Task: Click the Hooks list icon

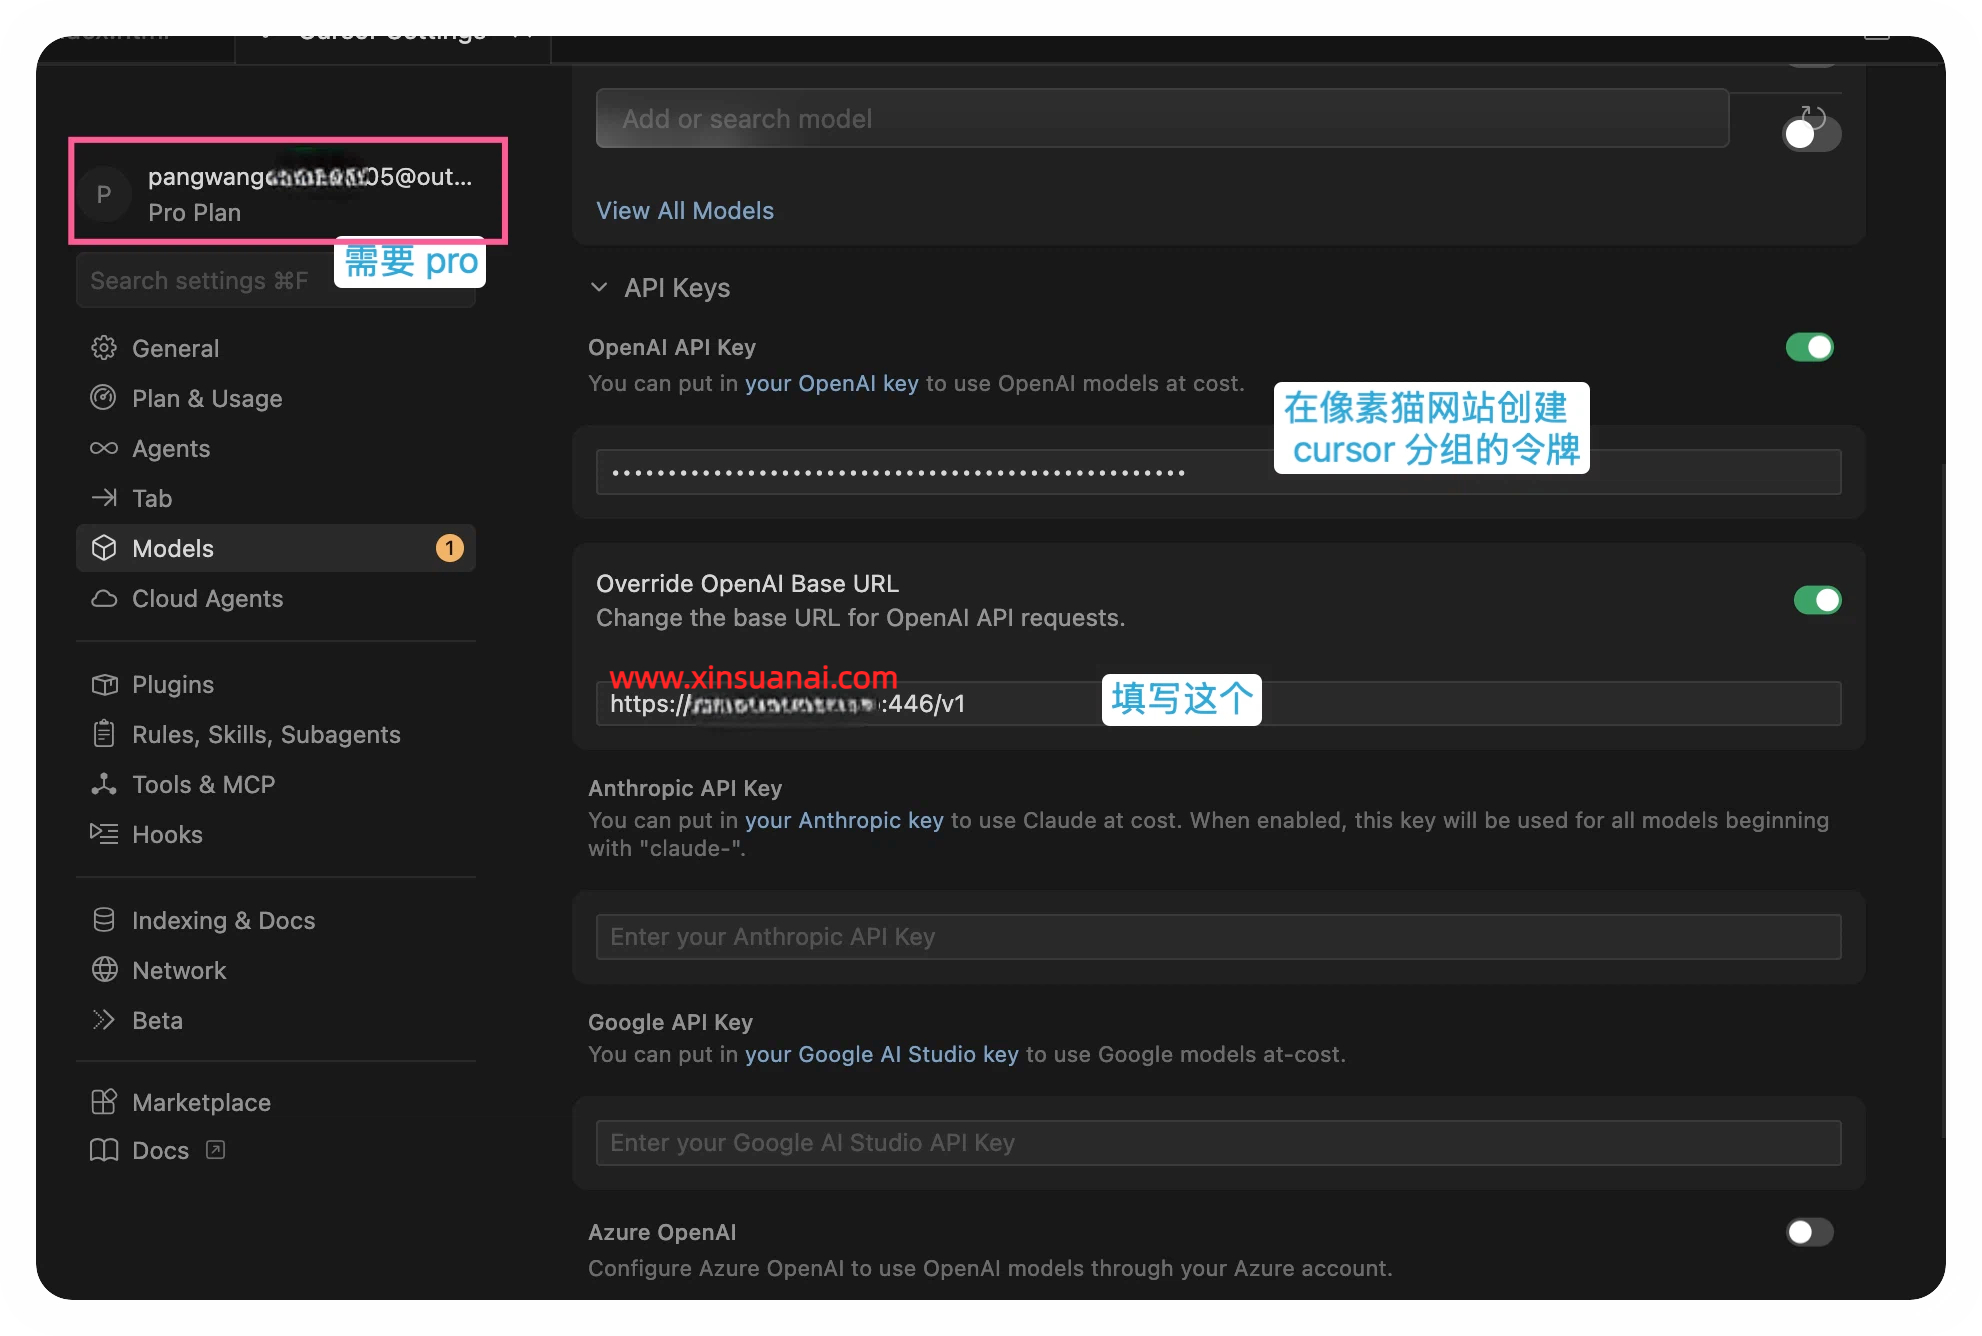Action: click(104, 834)
